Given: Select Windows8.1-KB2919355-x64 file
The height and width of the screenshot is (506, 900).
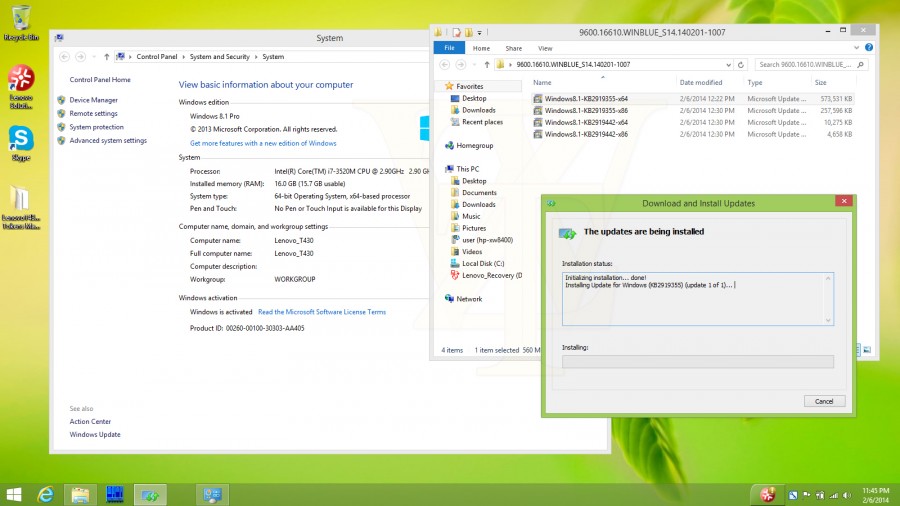Looking at the screenshot, I should click(586, 99).
